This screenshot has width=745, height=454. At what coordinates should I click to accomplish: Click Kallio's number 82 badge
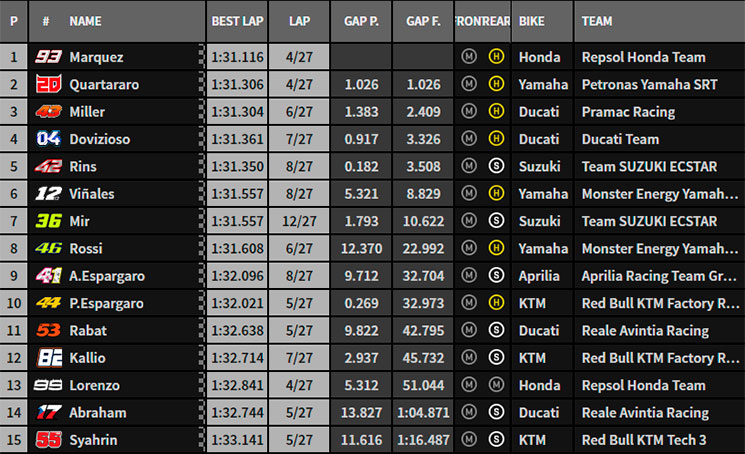point(49,358)
